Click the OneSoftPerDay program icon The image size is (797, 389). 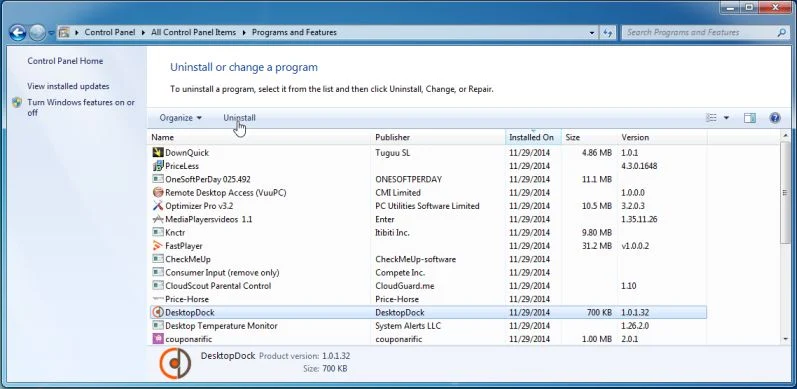click(158, 179)
